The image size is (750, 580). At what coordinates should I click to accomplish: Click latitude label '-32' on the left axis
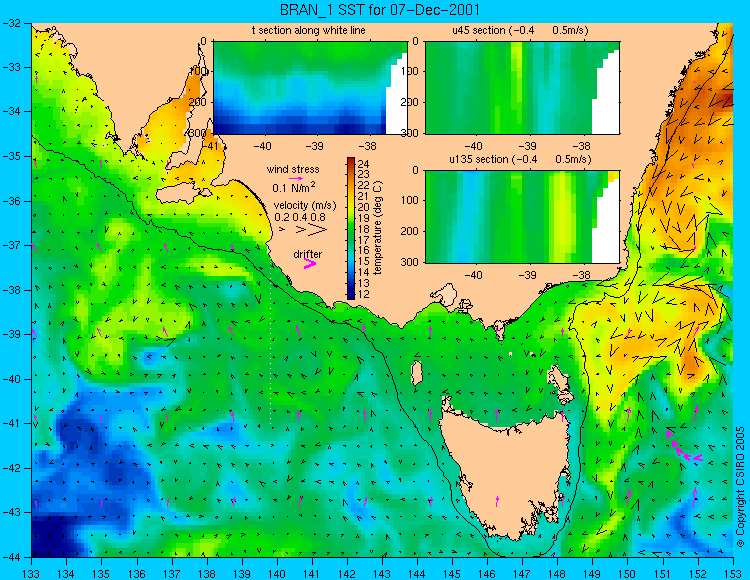click(12, 23)
